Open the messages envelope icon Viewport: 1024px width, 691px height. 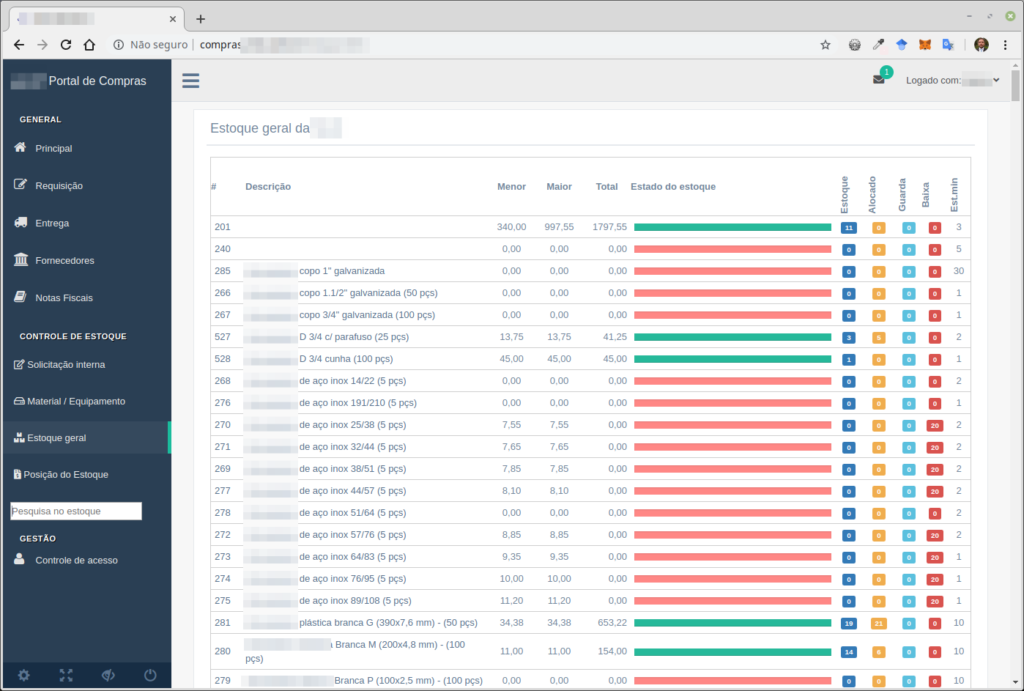click(x=879, y=80)
